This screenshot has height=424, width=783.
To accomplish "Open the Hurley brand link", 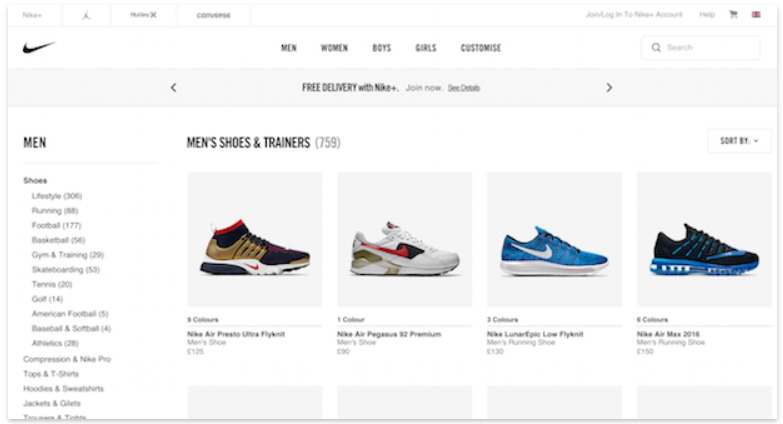I will click(143, 15).
